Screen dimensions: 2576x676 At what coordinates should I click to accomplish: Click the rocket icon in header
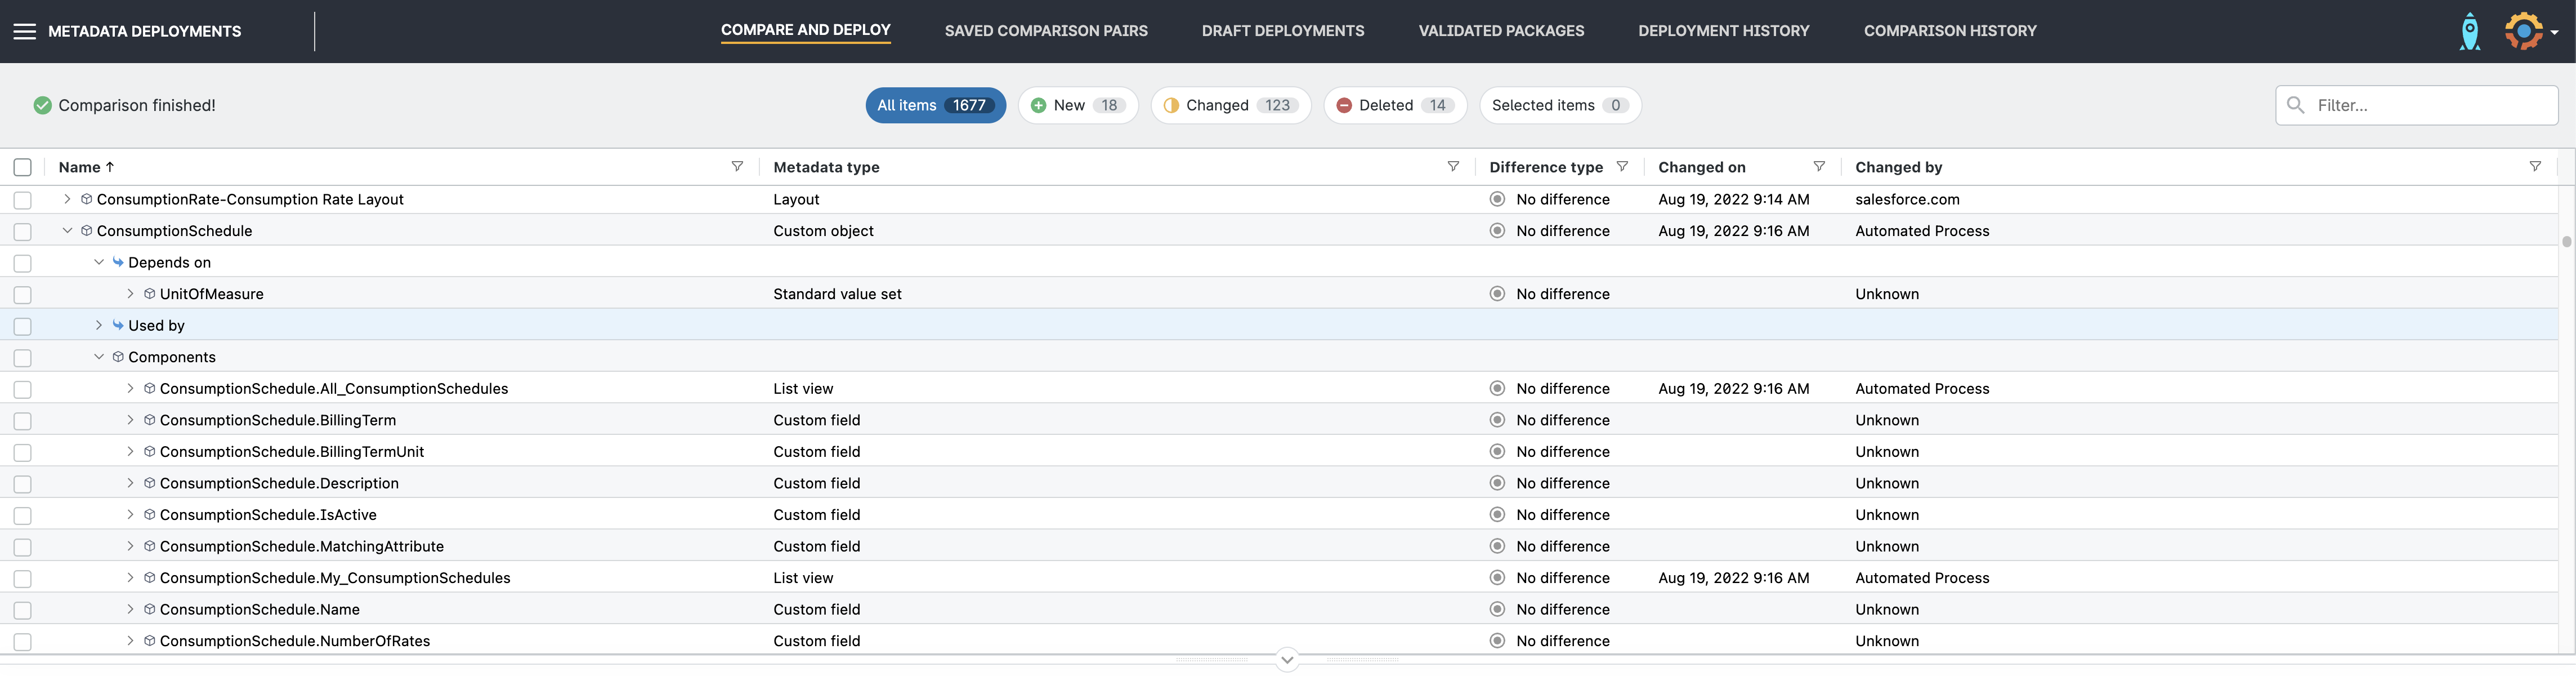coord(2469,31)
